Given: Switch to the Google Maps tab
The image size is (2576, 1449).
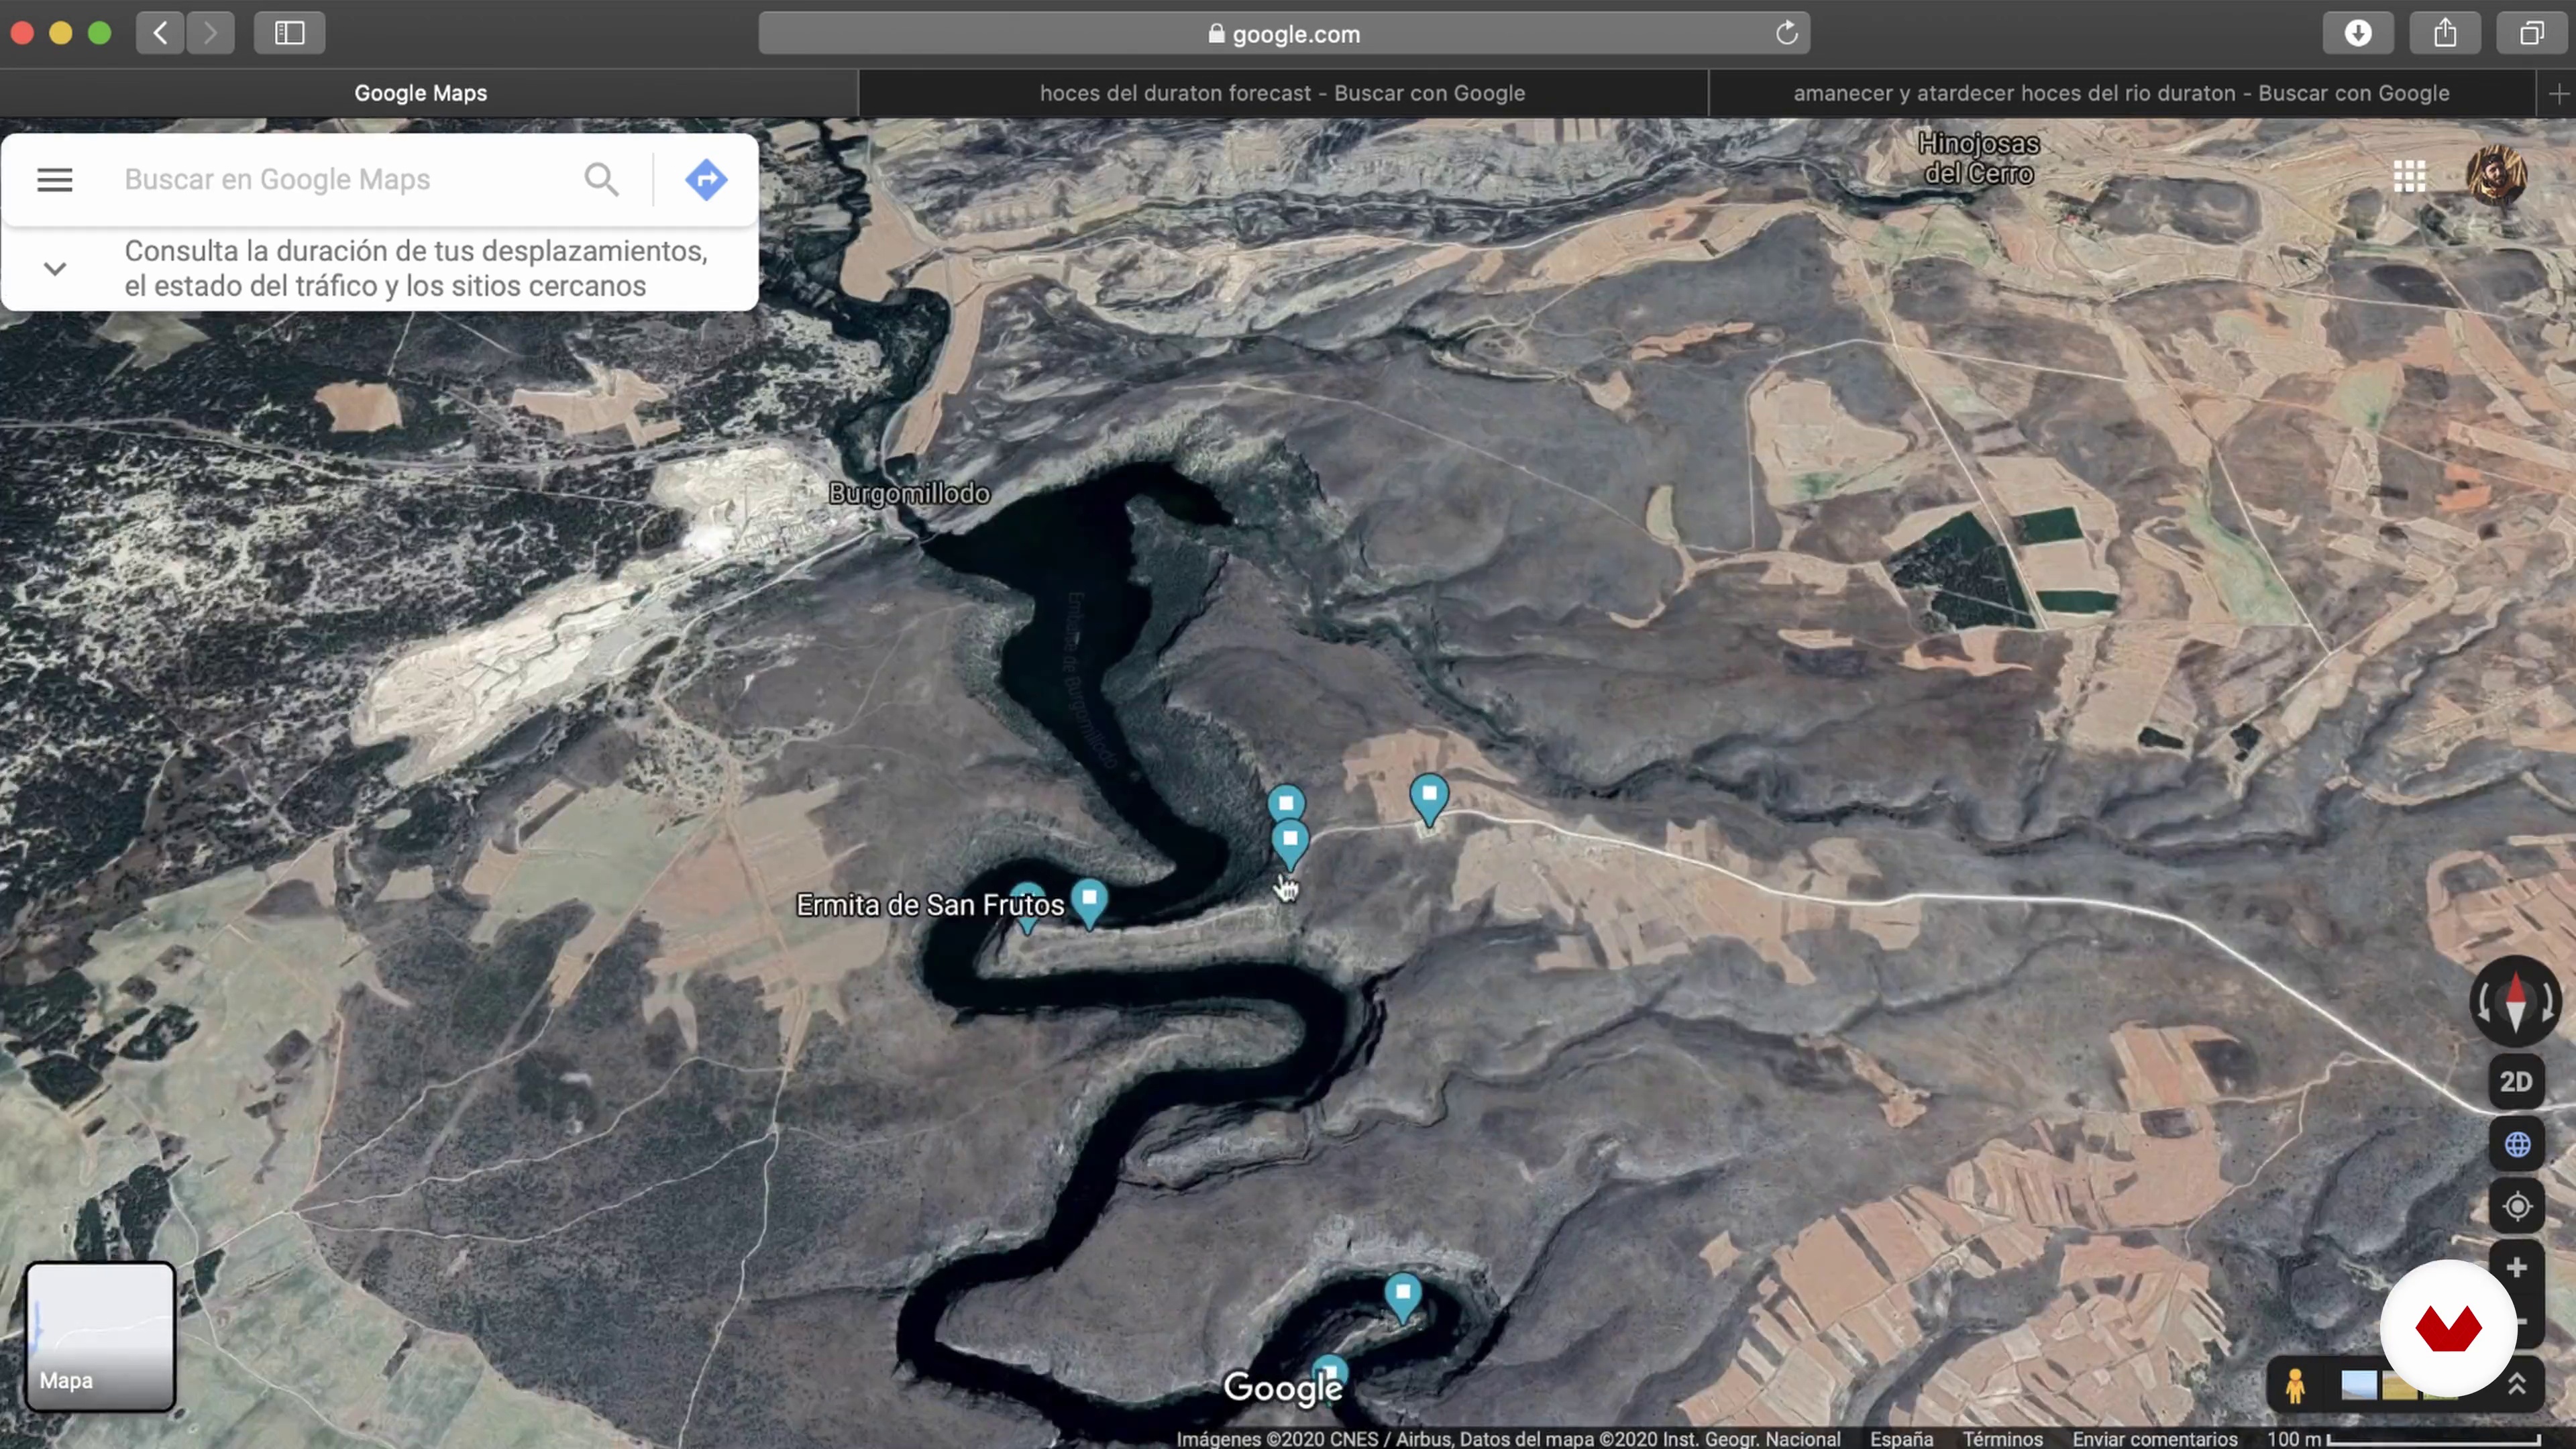Looking at the screenshot, I should (421, 93).
